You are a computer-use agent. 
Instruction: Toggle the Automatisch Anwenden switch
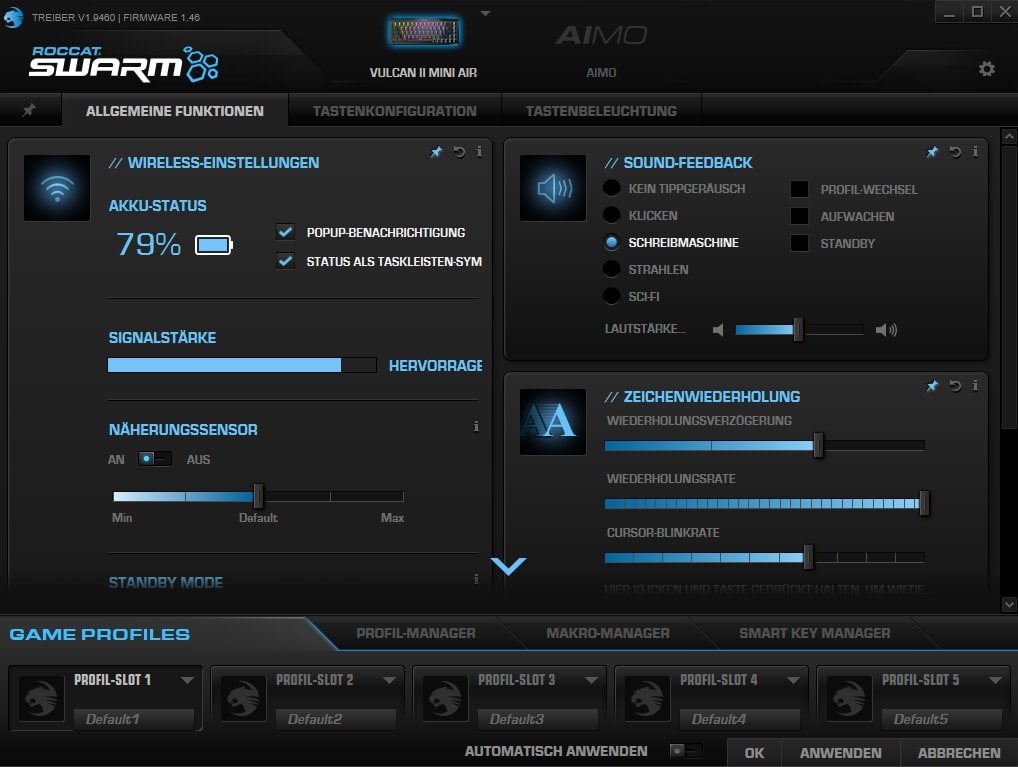coord(685,751)
